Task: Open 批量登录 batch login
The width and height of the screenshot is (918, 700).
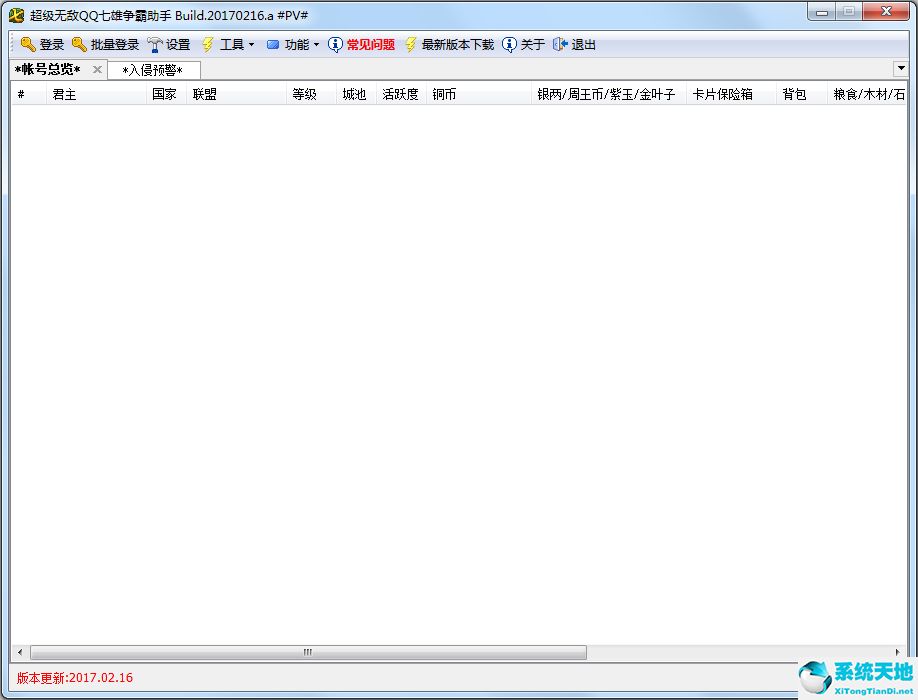Action: (x=105, y=44)
